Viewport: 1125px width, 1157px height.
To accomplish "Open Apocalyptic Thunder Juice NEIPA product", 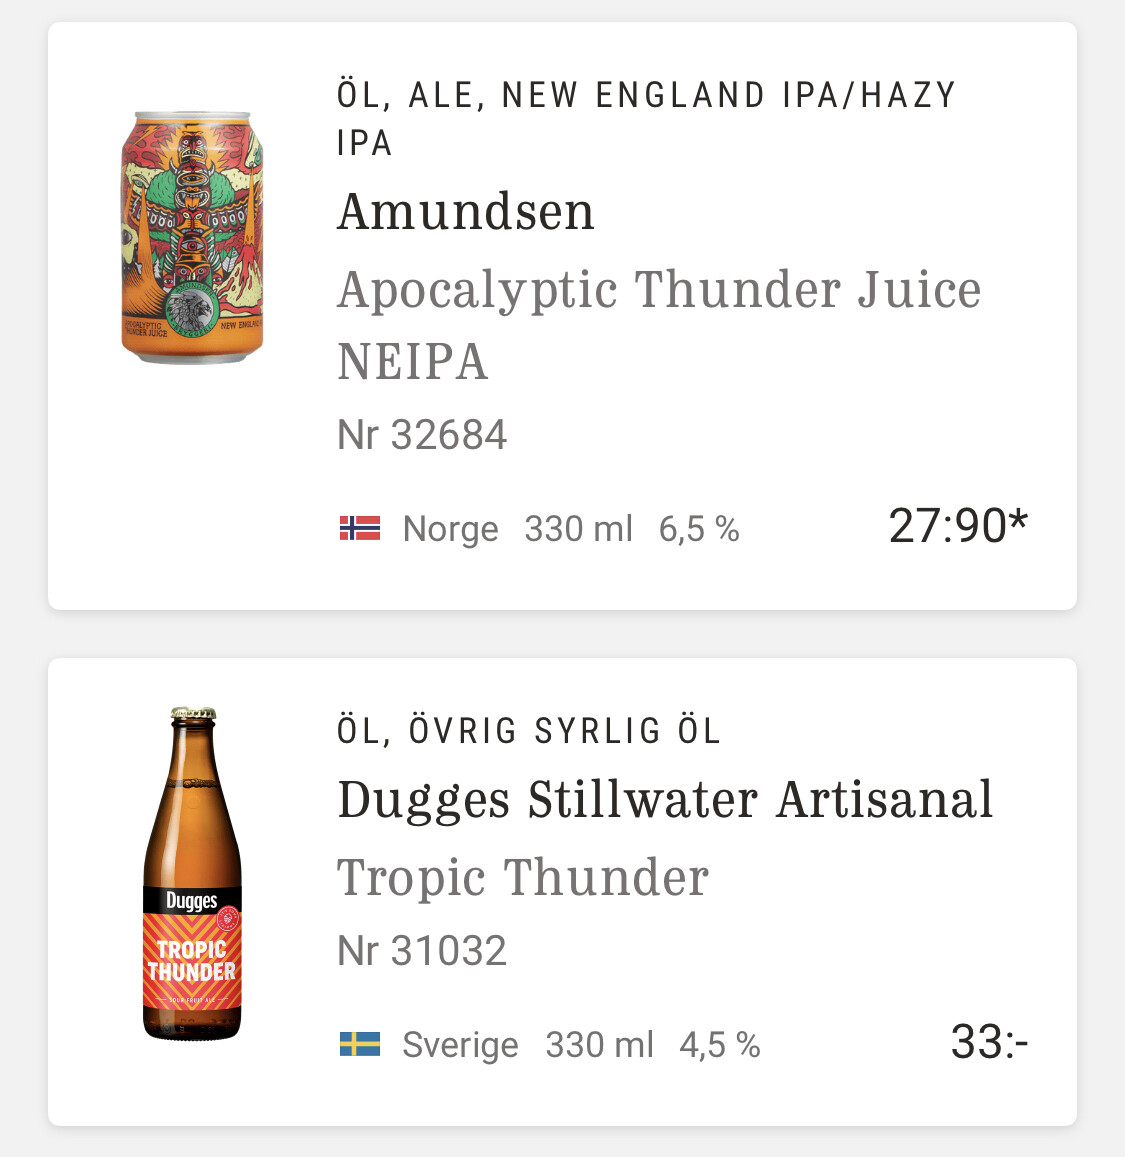I will click(658, 324).
